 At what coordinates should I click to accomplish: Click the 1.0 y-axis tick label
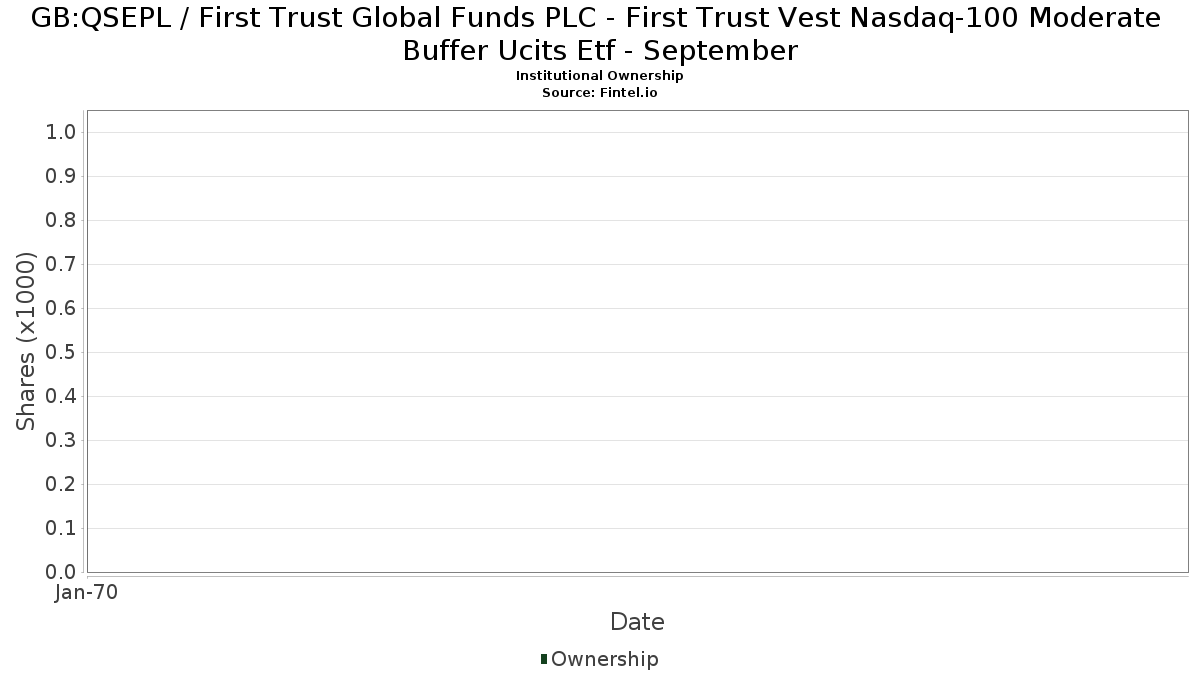click(61, 133)
